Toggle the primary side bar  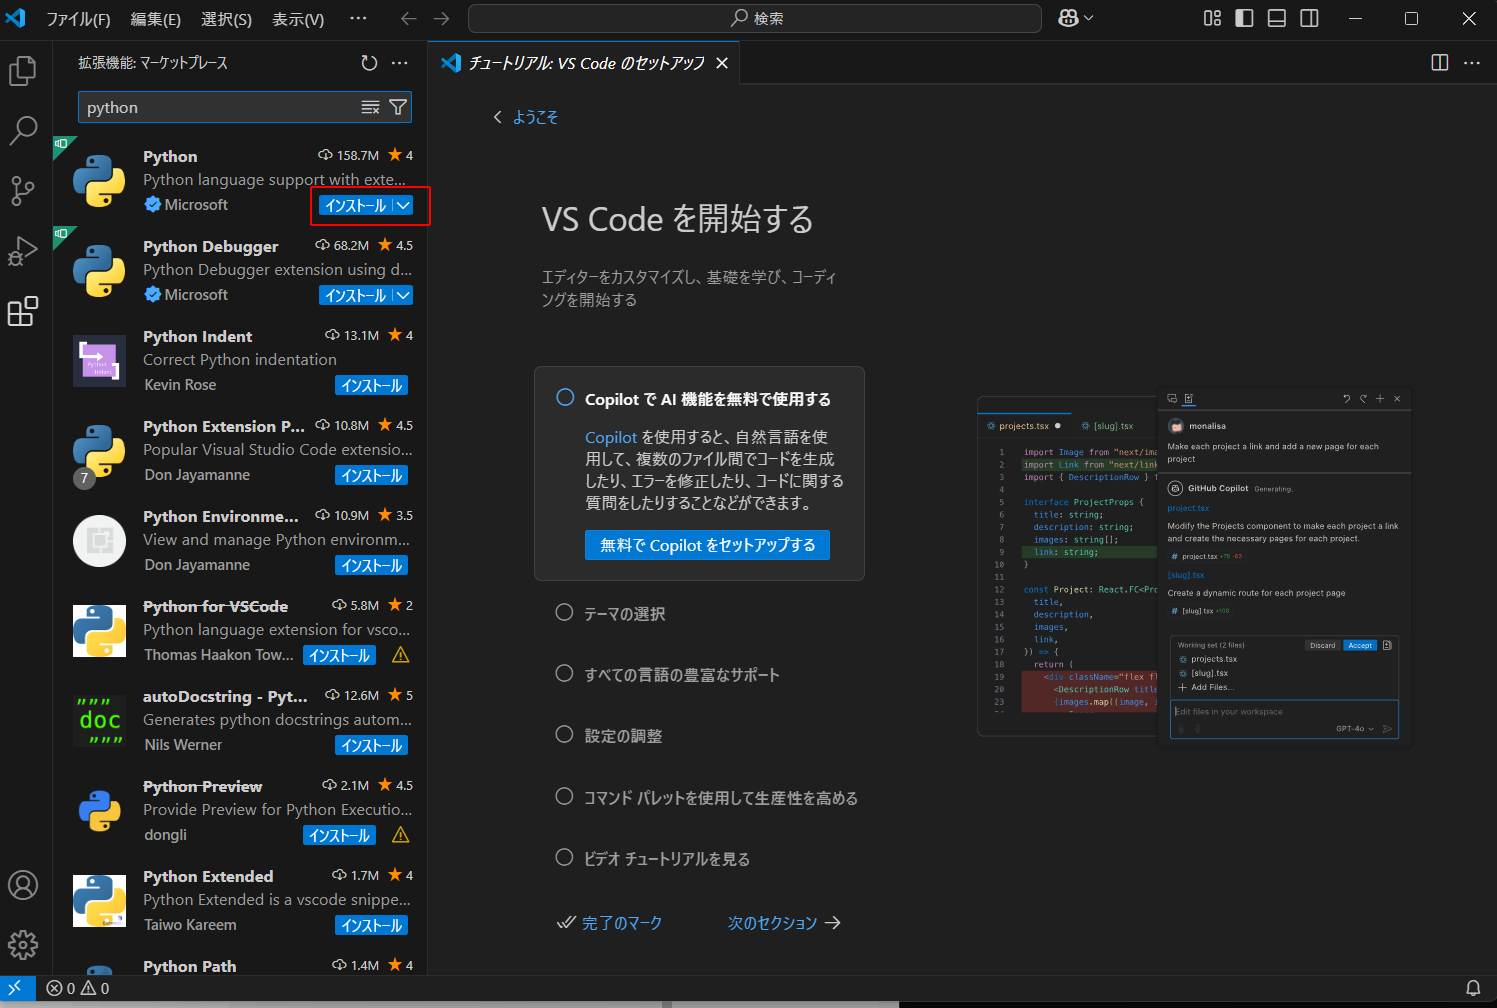tap(1244, 18)
